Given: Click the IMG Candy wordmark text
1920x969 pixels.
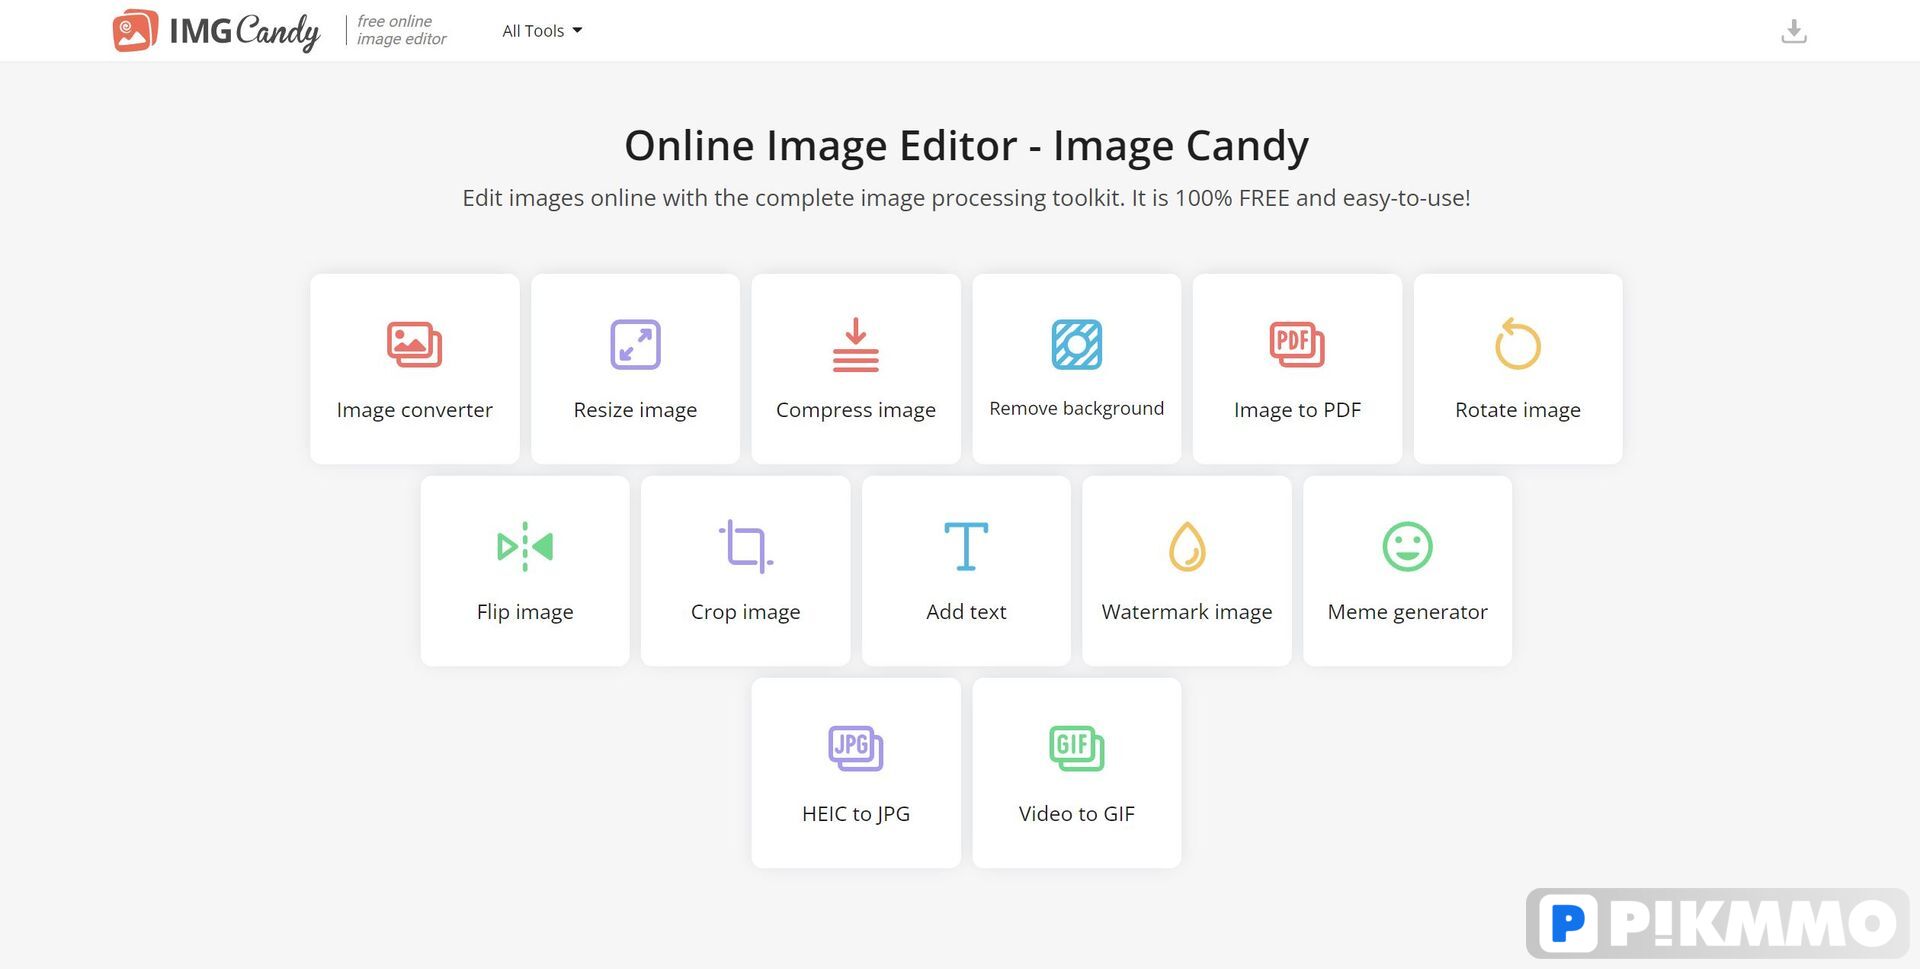Looking at the screenshot, I should [x=245, y=32].
